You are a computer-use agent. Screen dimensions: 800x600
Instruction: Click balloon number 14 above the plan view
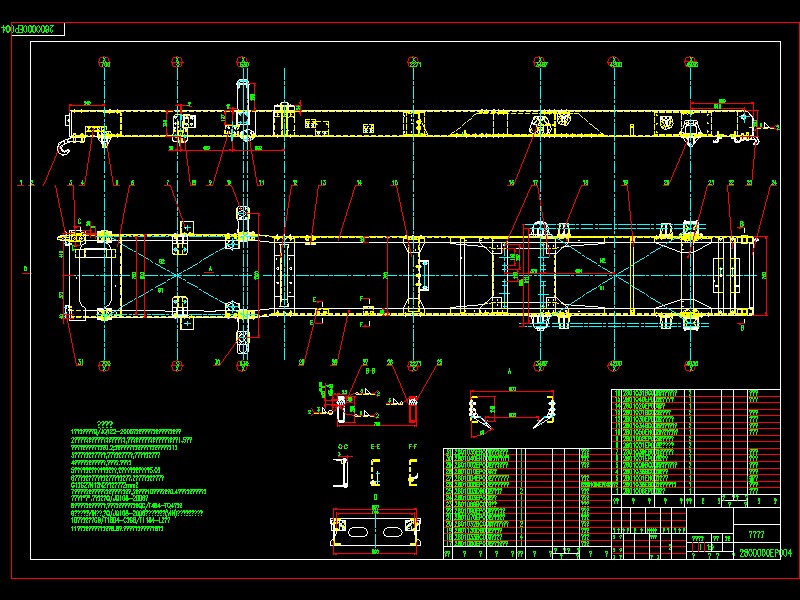(x=359, y=183)
